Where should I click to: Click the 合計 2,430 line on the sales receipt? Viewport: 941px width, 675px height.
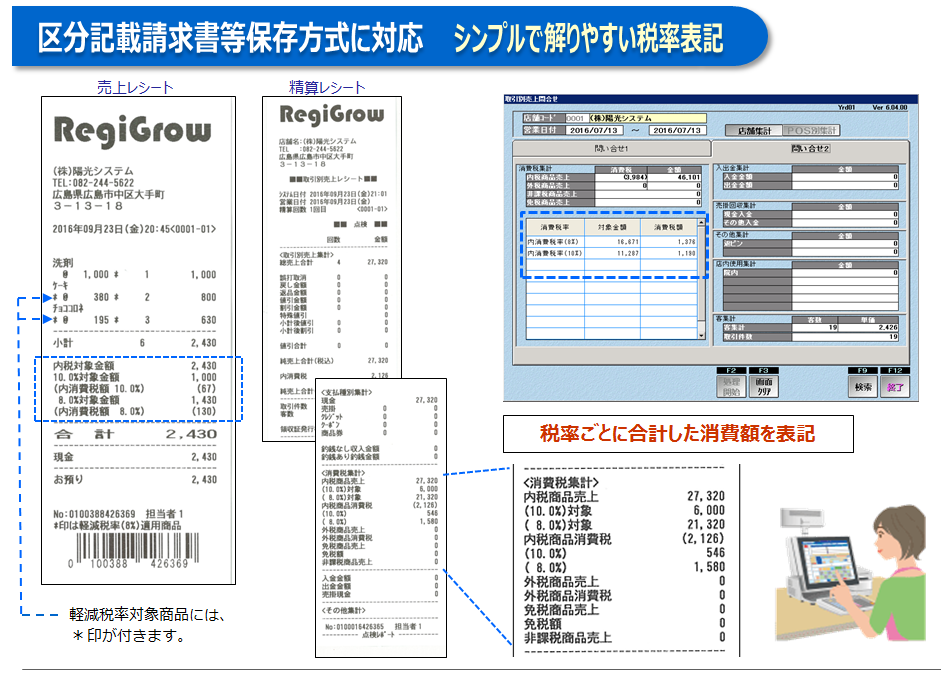136,434
